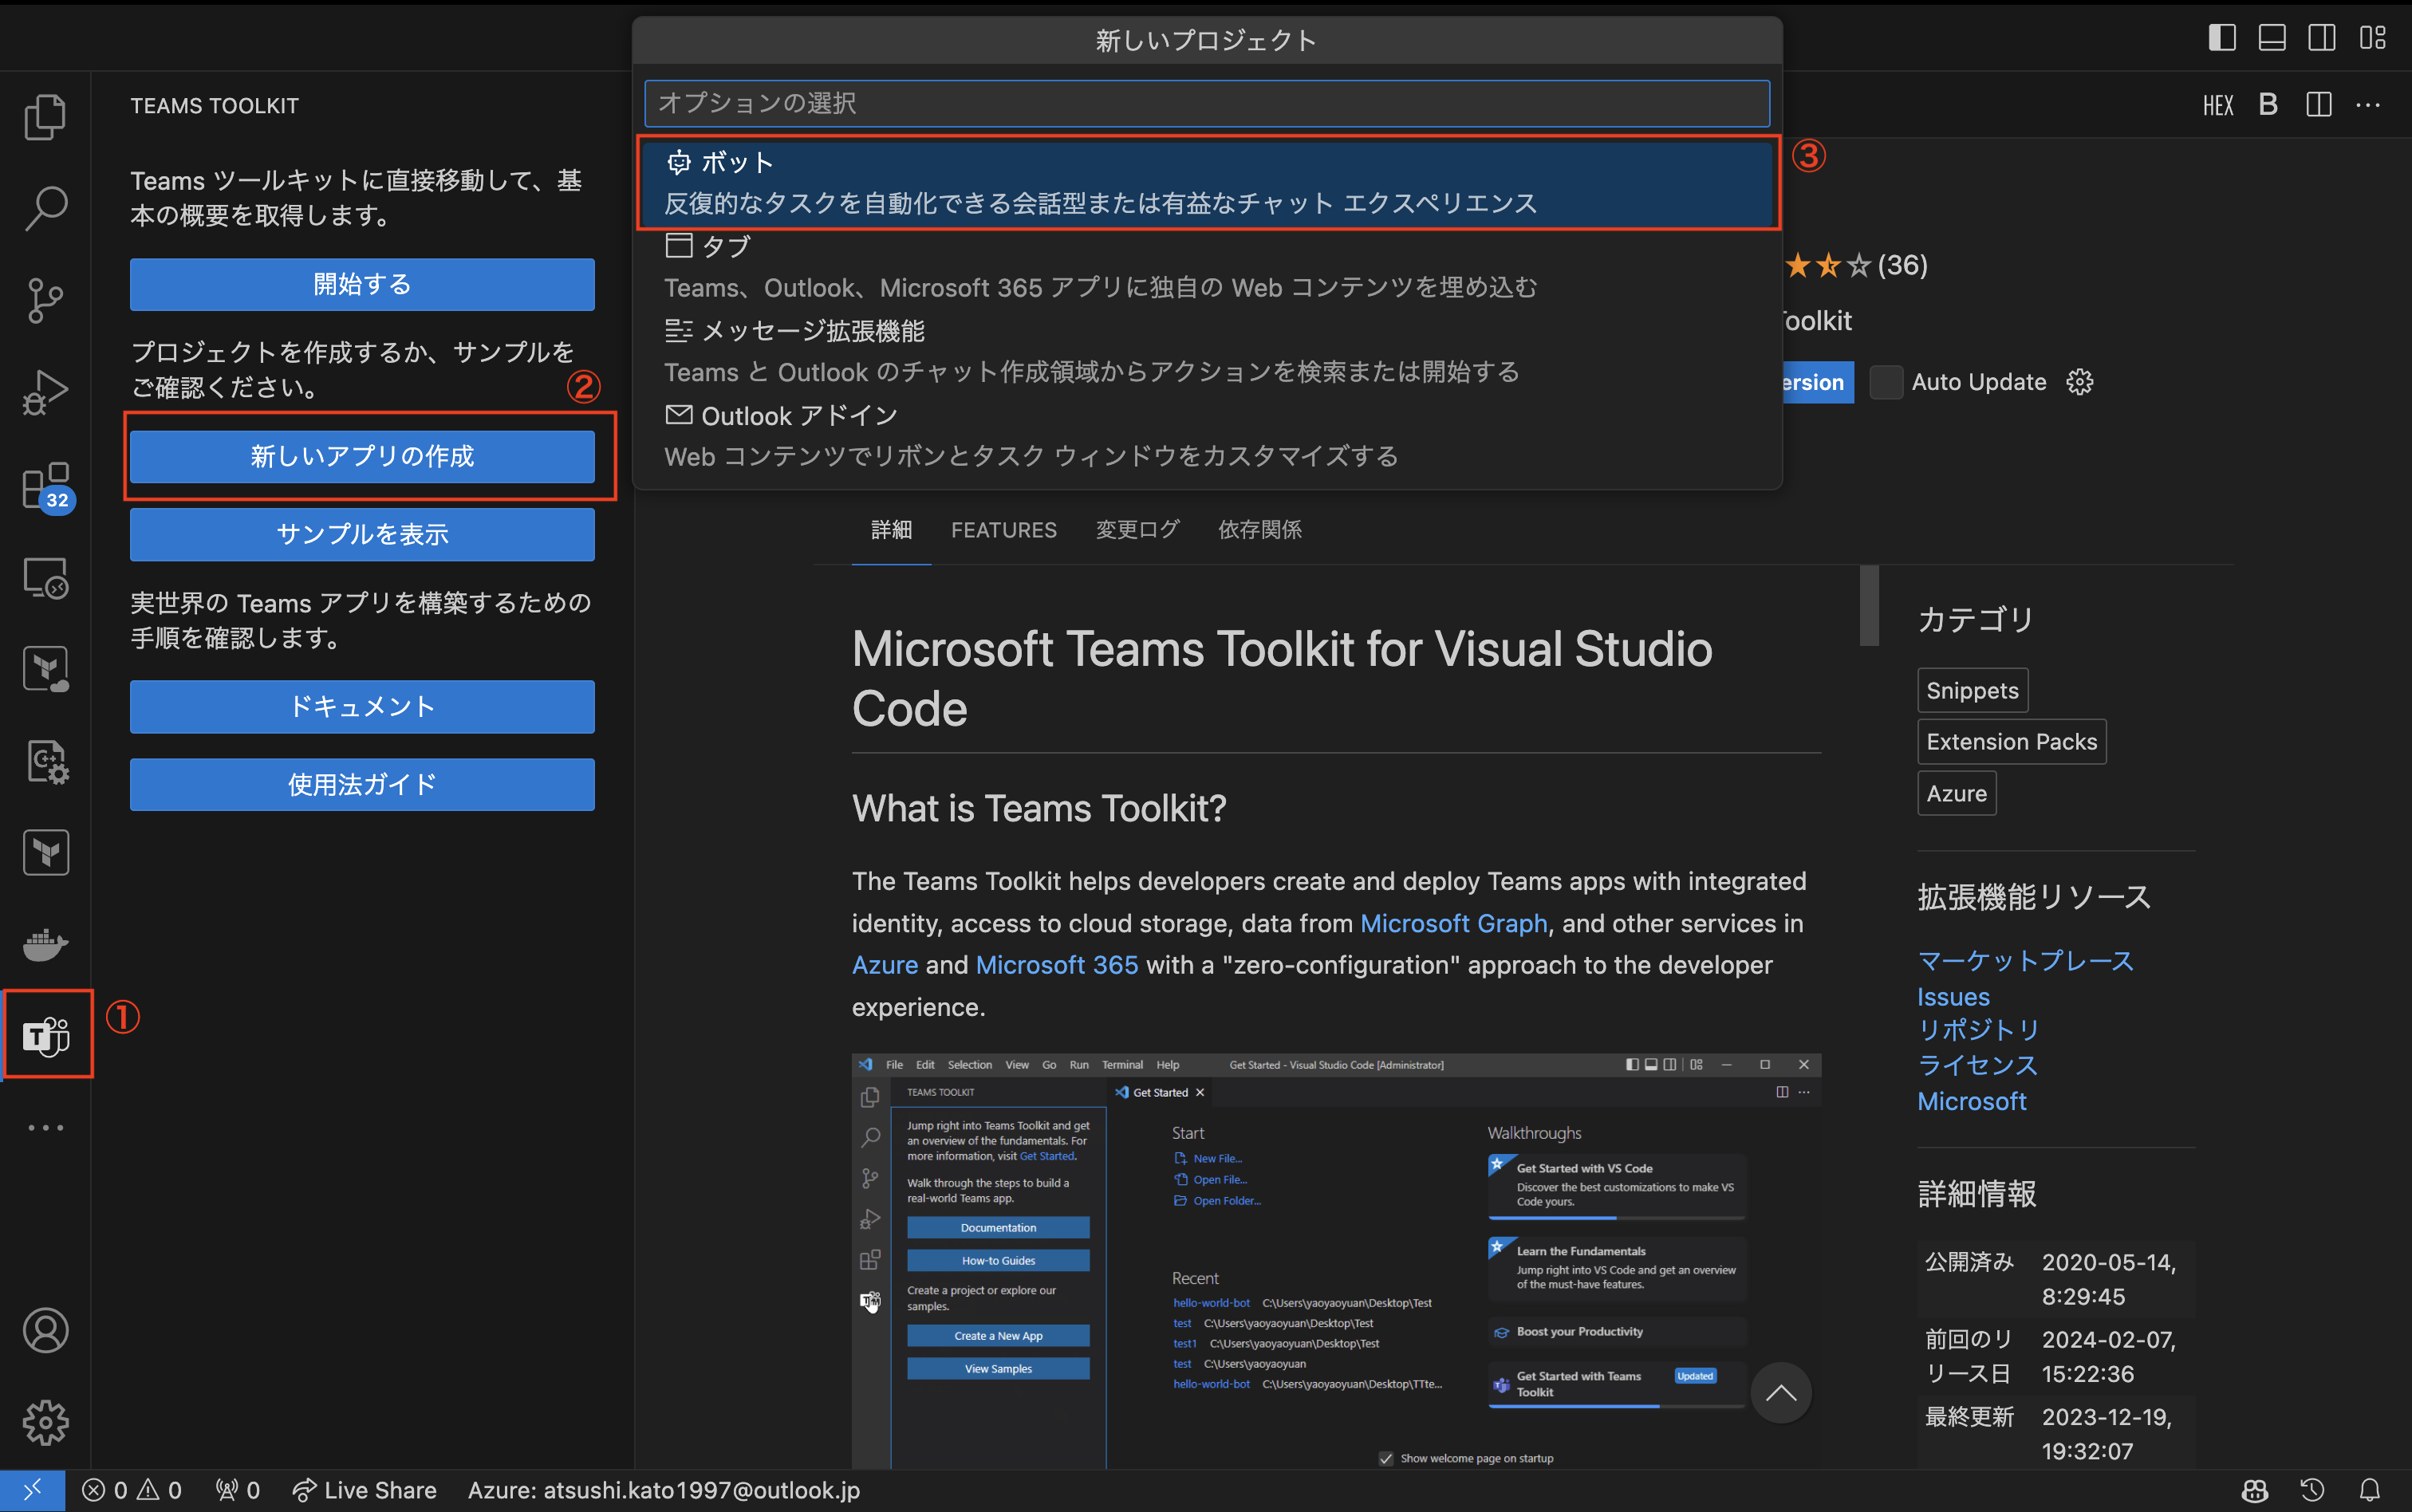Open the Azure link in description
The image size is (2412, 1512).
[885, 965]
